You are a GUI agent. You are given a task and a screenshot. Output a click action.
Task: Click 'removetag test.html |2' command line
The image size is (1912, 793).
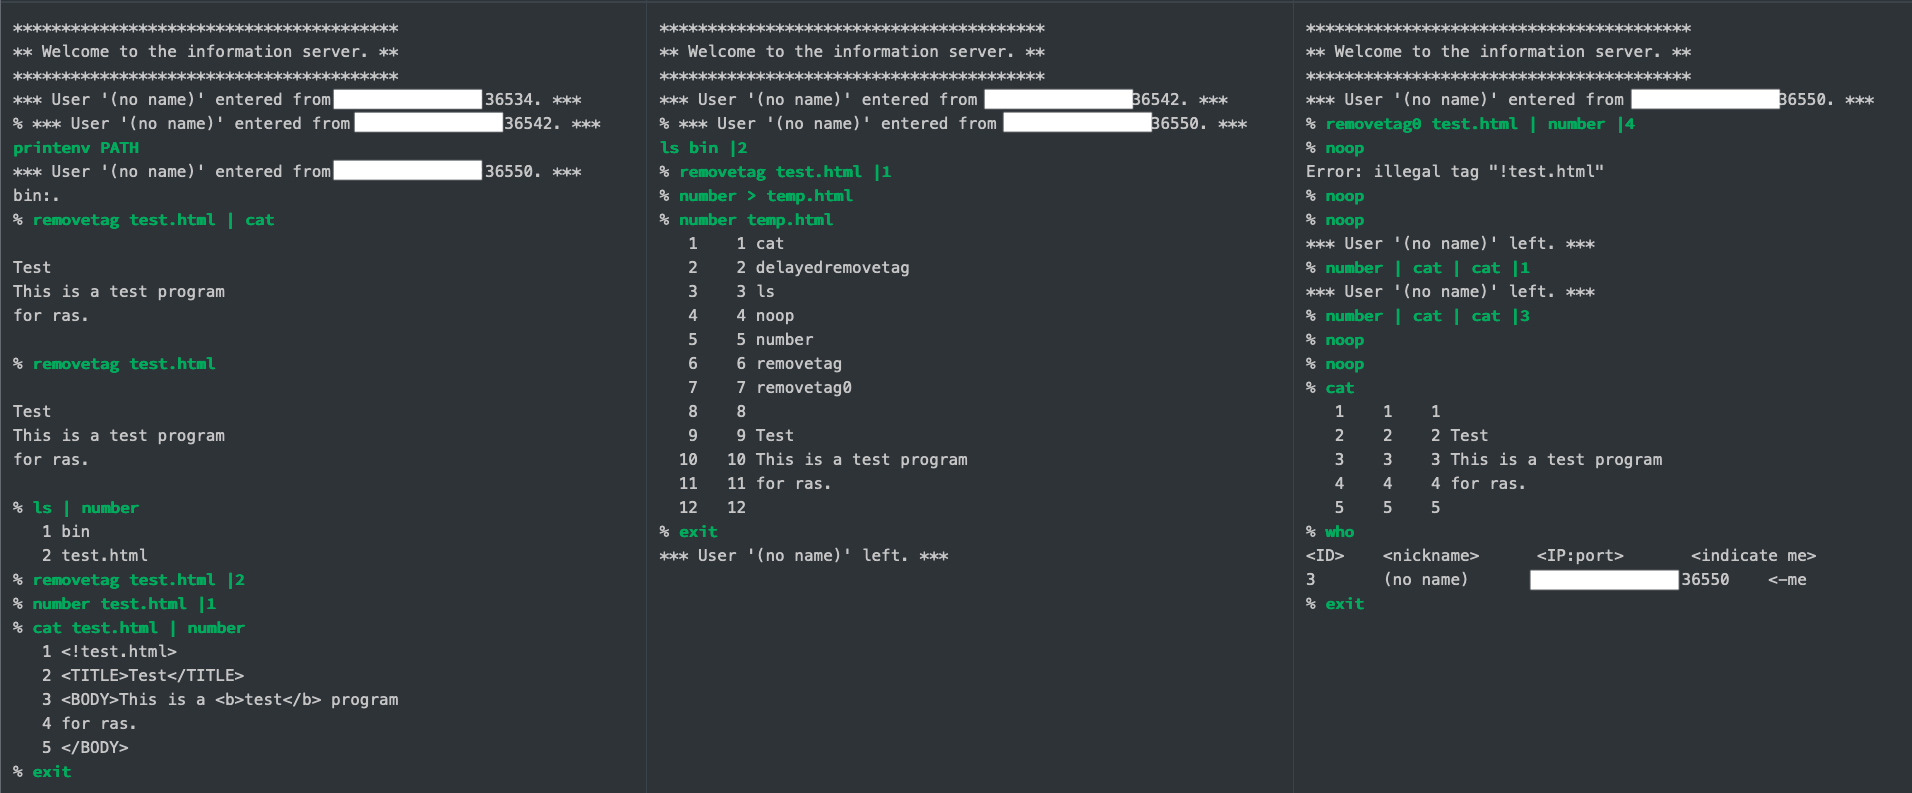139,580
